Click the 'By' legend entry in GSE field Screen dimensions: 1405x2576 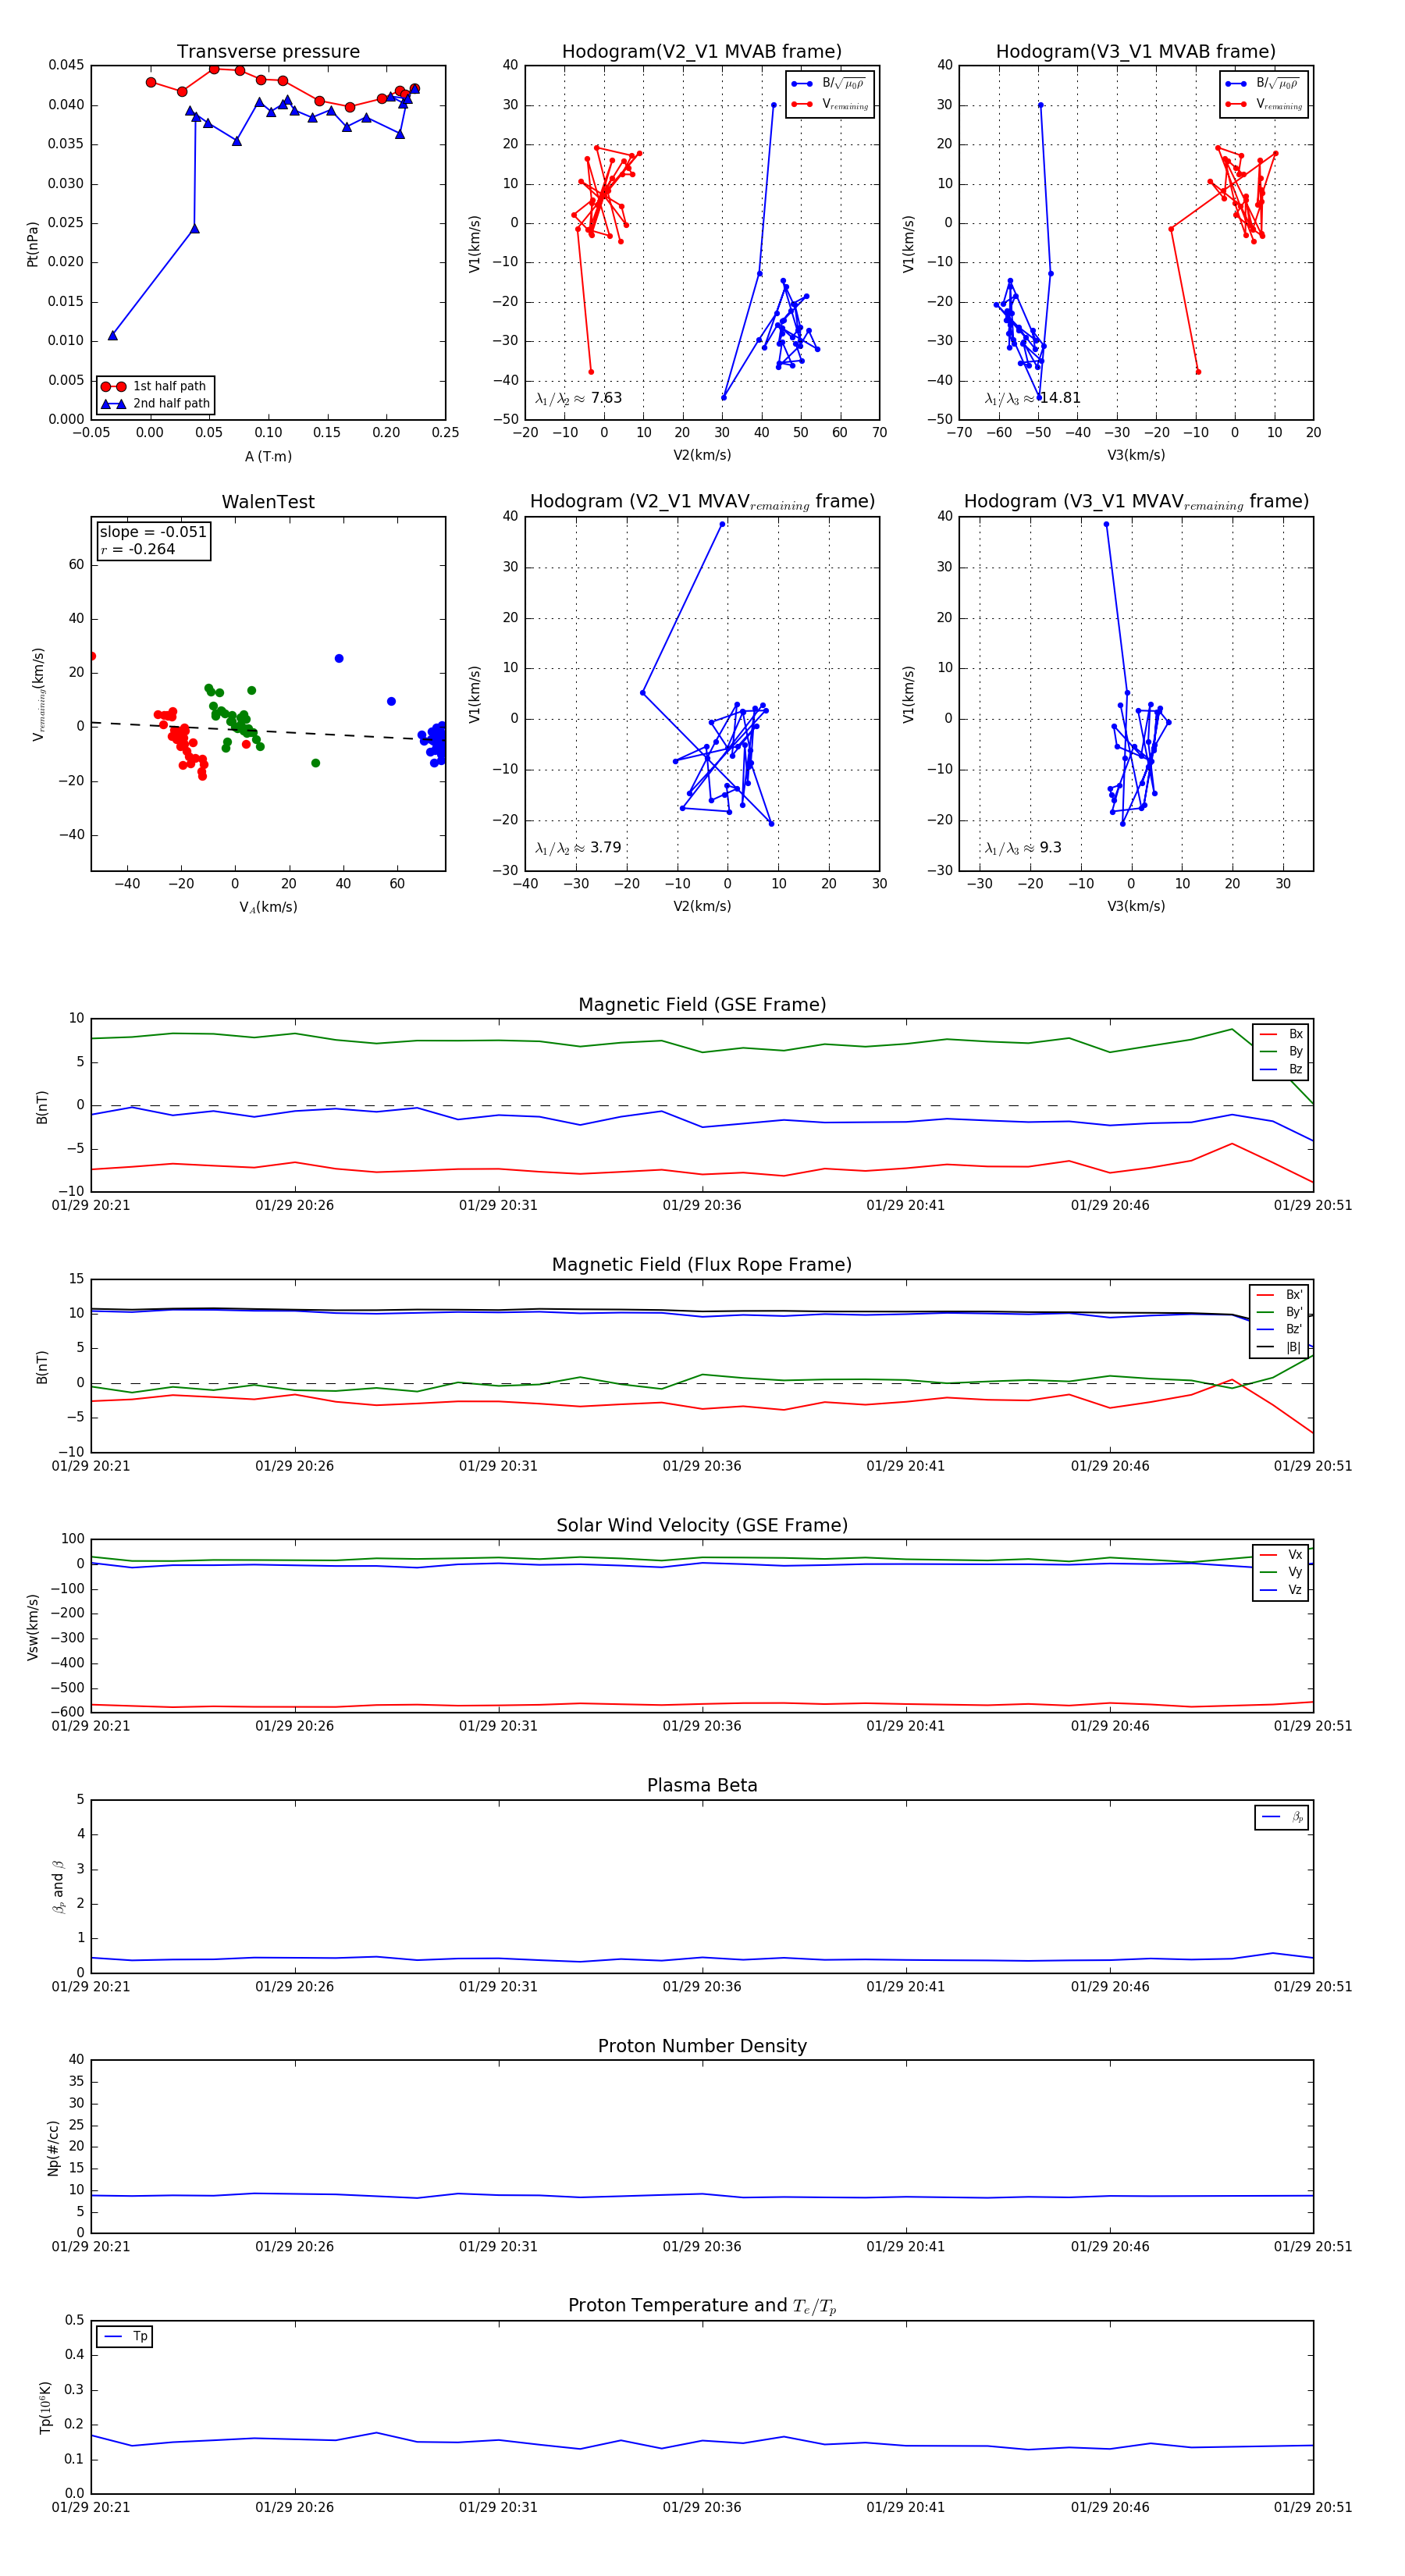[x=1282, y=1051]
